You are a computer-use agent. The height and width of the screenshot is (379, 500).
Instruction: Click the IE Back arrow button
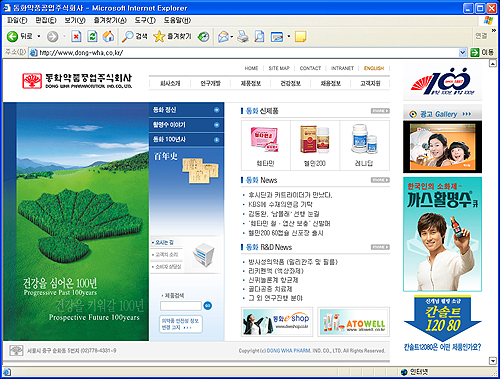13,36
